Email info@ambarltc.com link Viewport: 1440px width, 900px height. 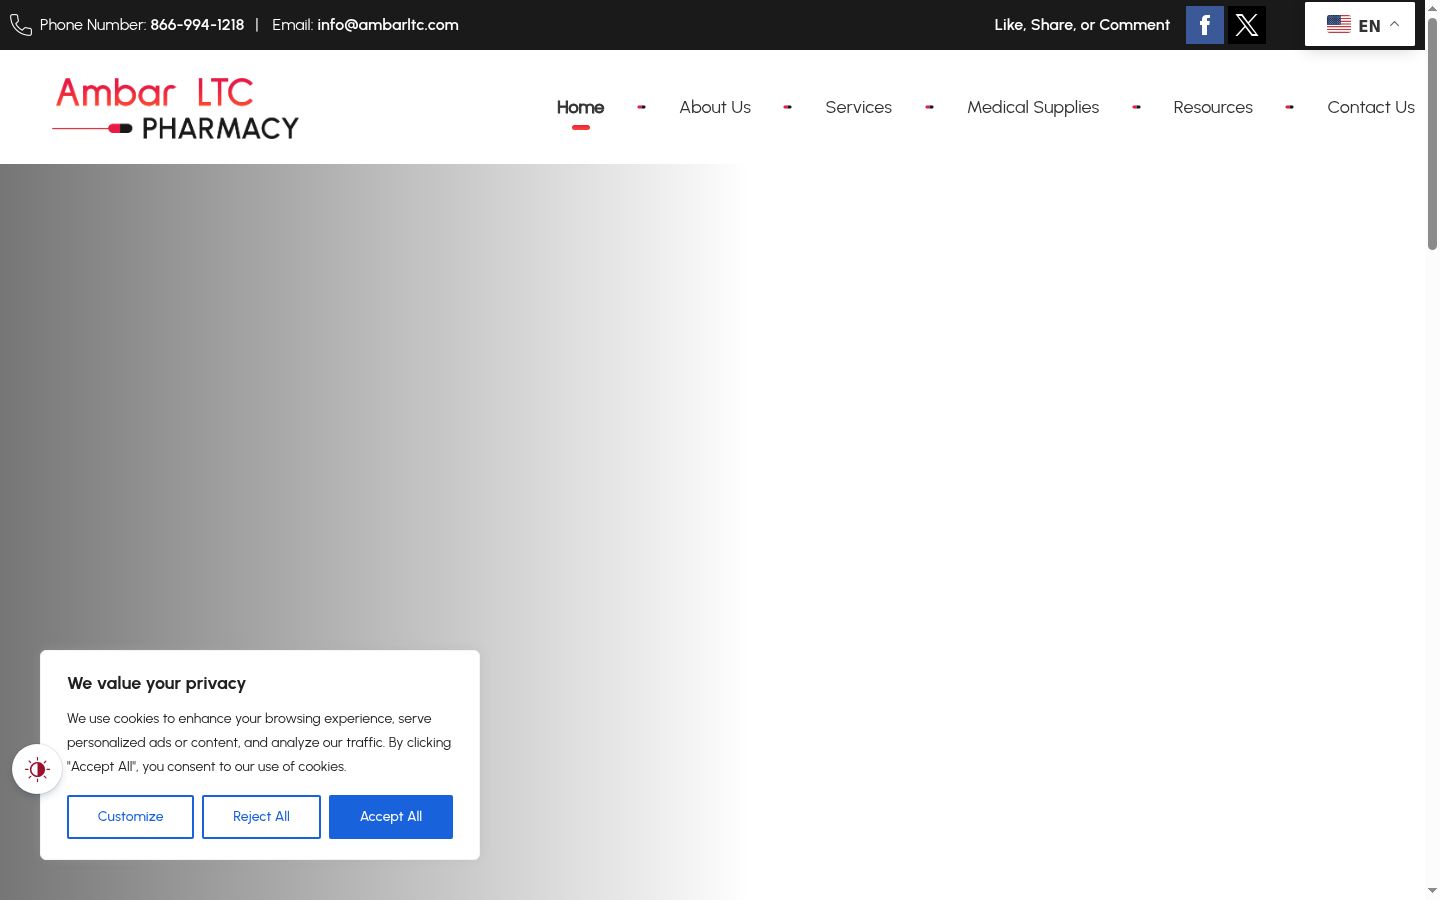pos(388,25)
